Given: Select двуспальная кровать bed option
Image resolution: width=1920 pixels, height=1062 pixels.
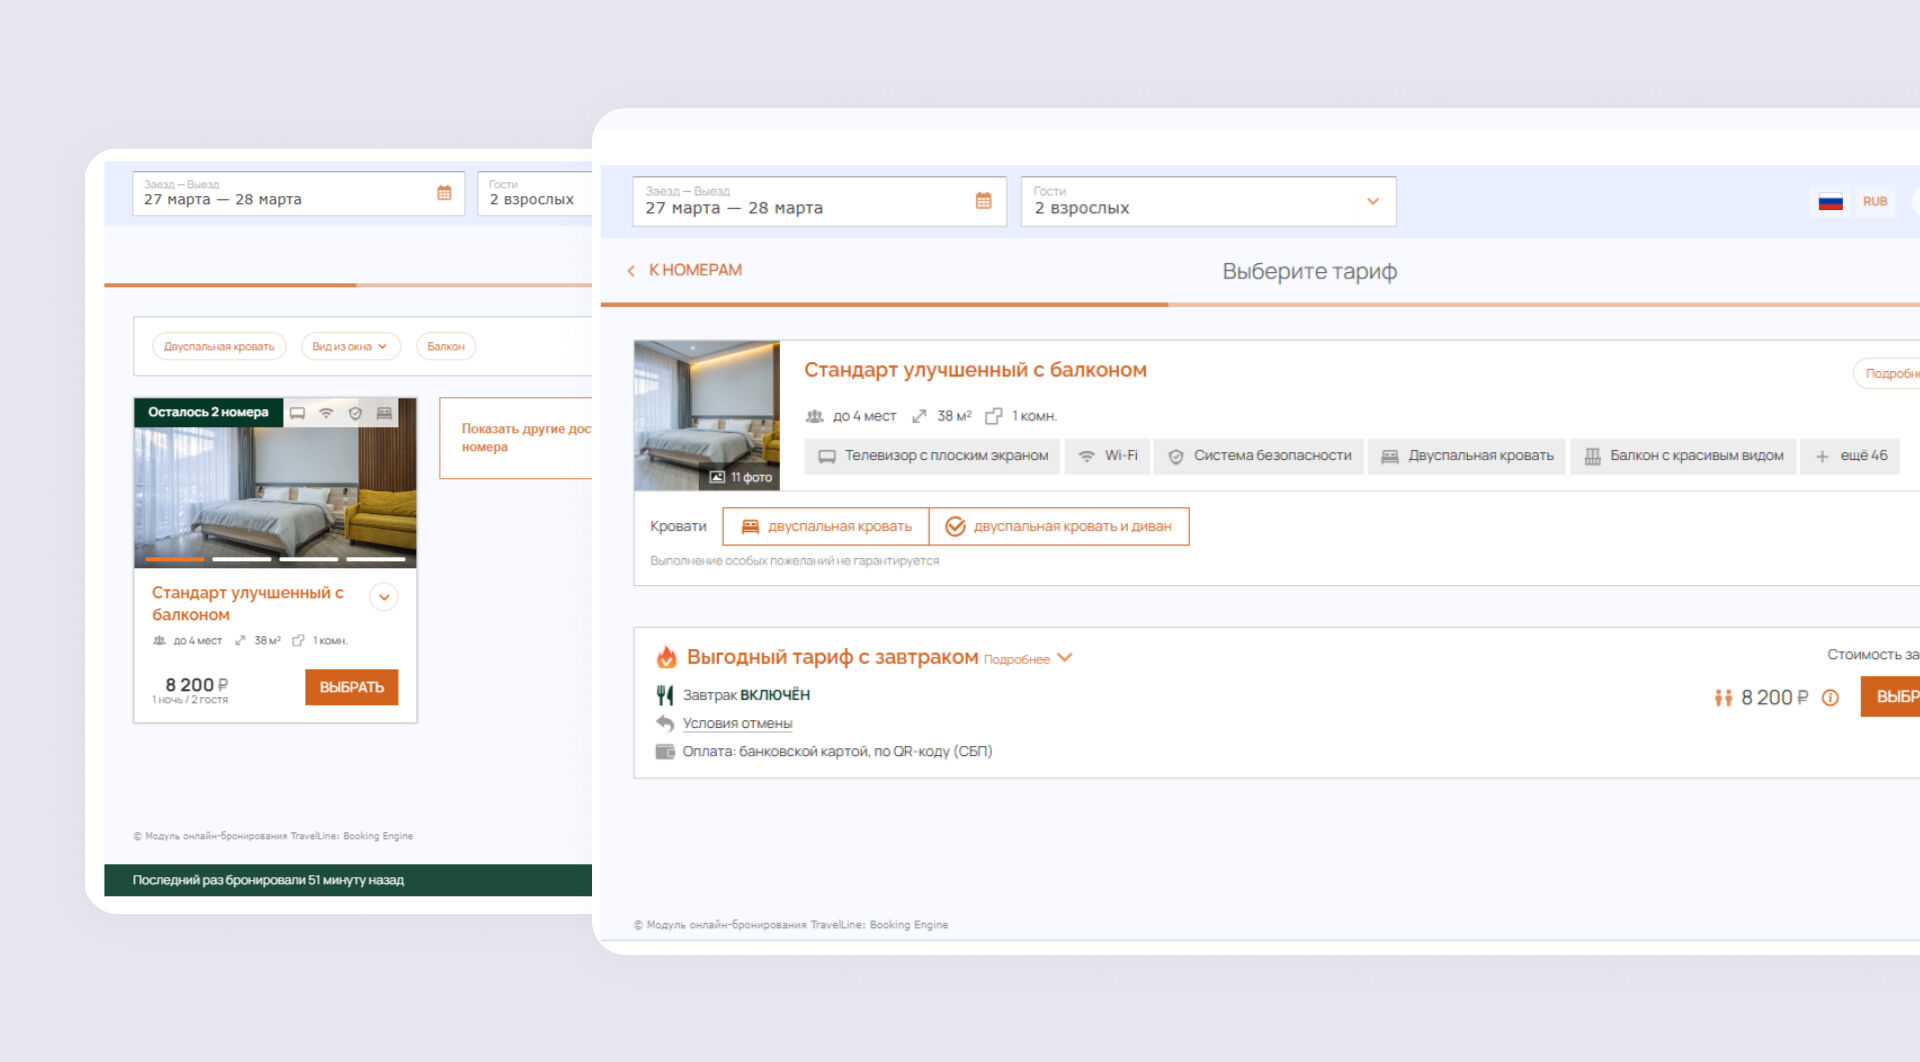Looking at the screenshot, I should pyautogui.click(x=826, y=527).
